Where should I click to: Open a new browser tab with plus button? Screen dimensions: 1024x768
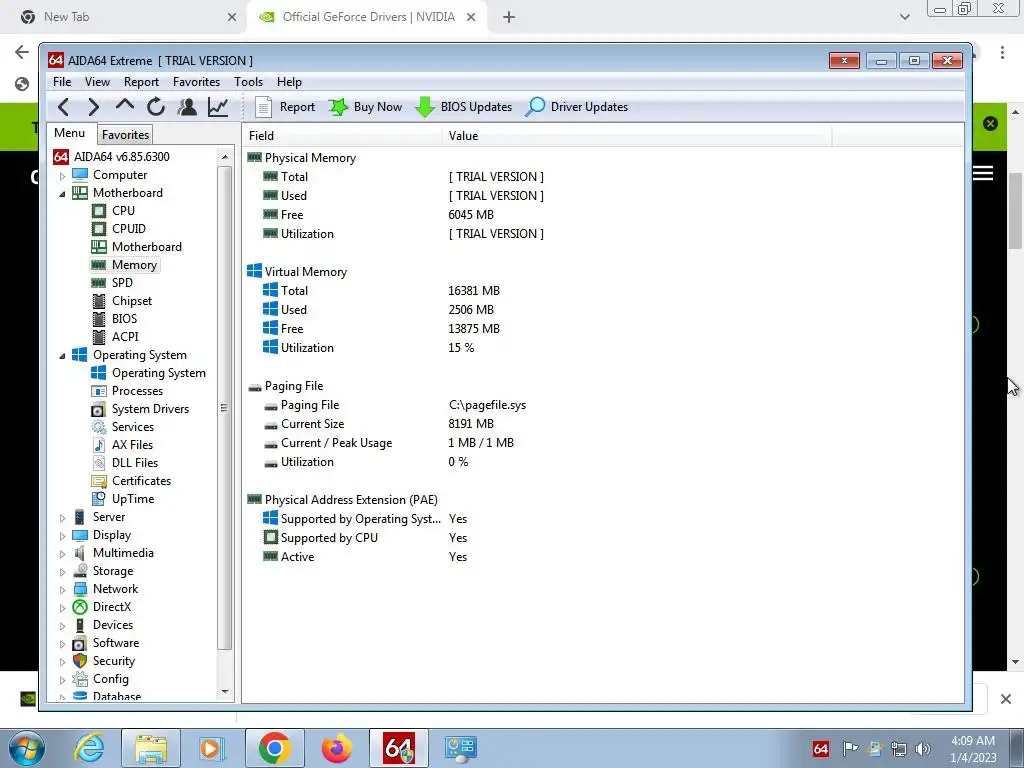click(x=509, y=17)
